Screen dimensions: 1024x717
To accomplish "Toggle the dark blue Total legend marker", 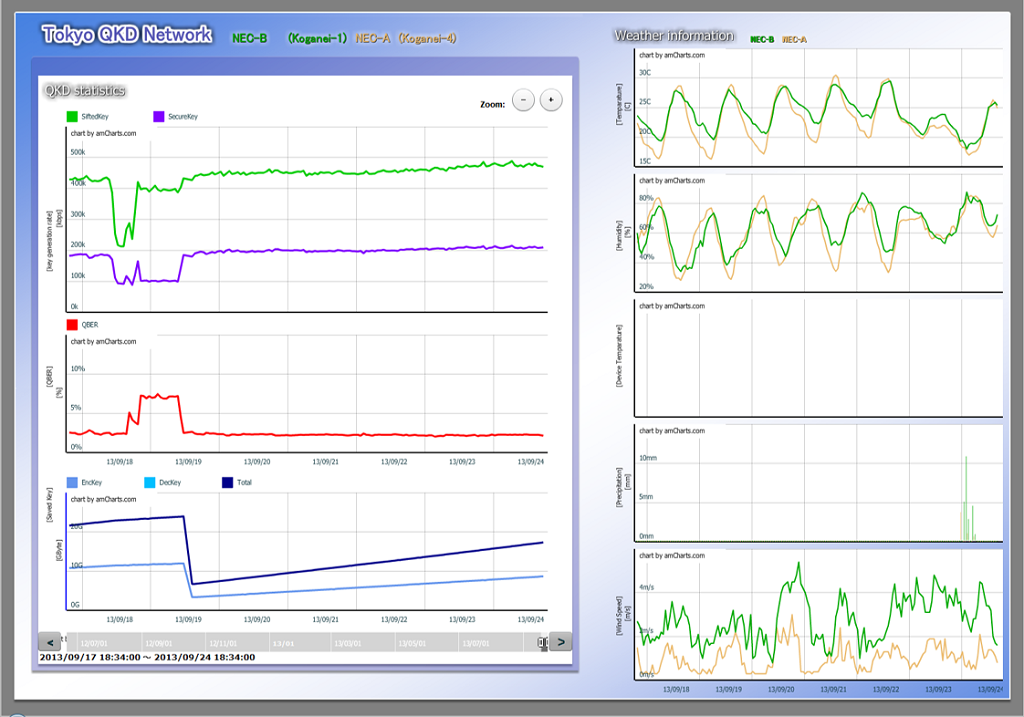I will tap(227, 483).
